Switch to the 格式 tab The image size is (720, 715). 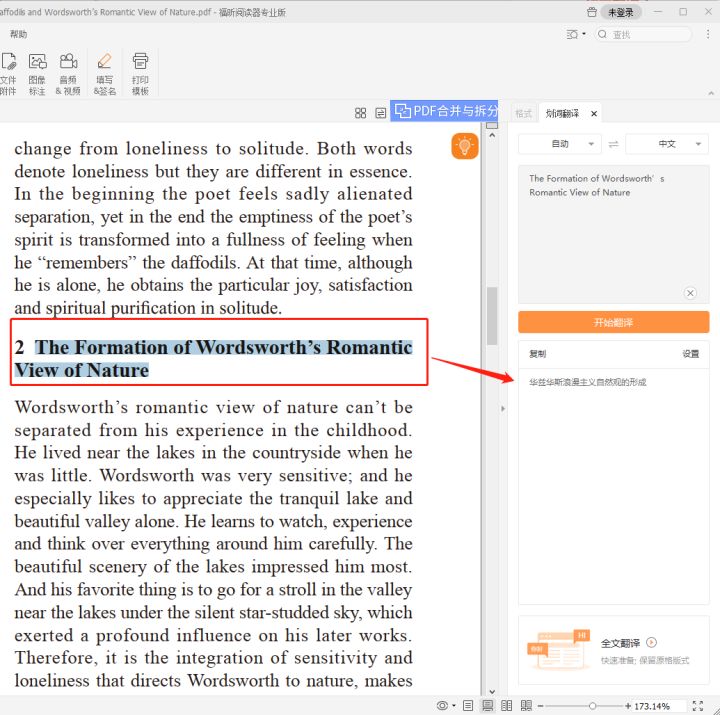(x=523, y=113)
